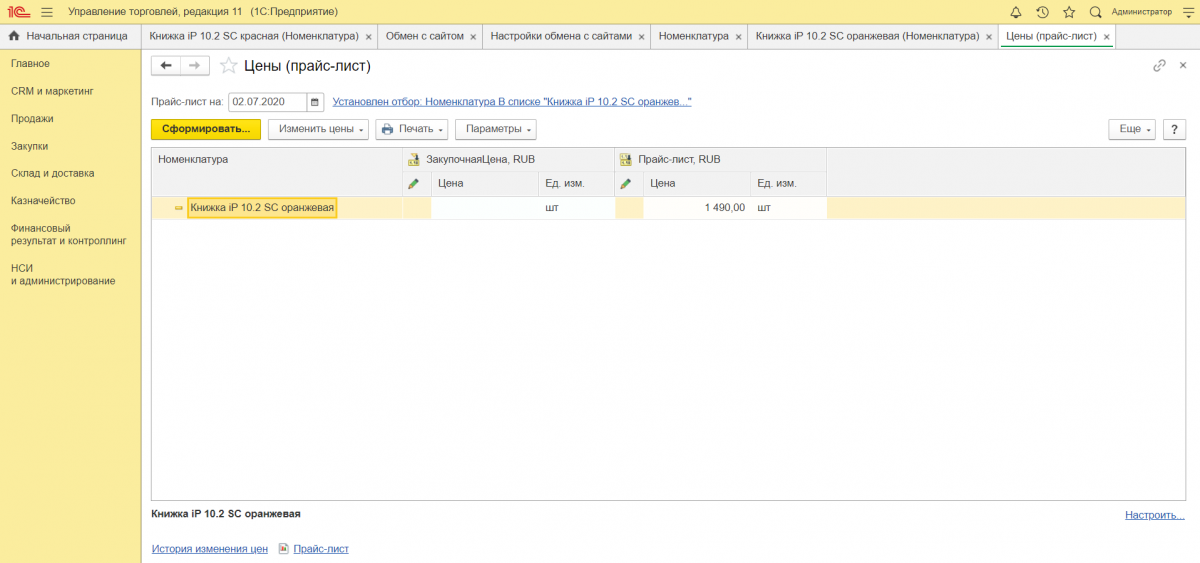This screenshot has height=563, width=1200.
Task: Open the 1C main menu hamburger icon
Action: [x=46, y=12]
